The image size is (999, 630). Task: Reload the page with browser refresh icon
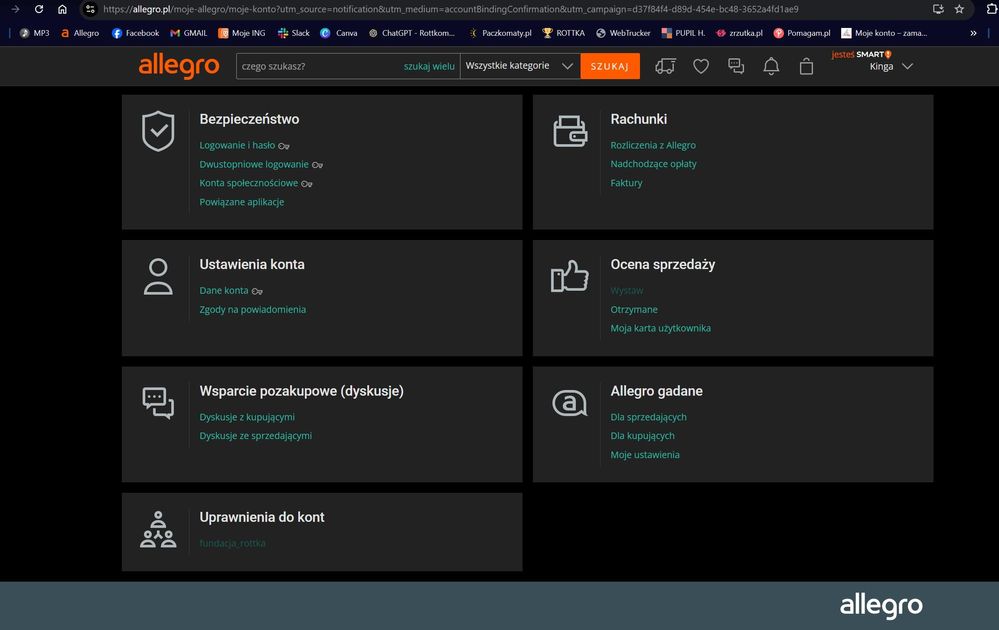point(39,9)
